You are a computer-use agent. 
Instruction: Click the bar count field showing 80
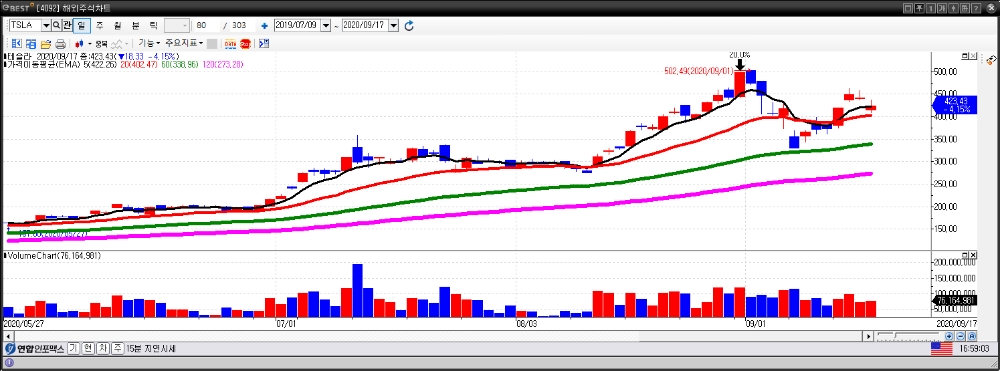click(x=207, y=25)
